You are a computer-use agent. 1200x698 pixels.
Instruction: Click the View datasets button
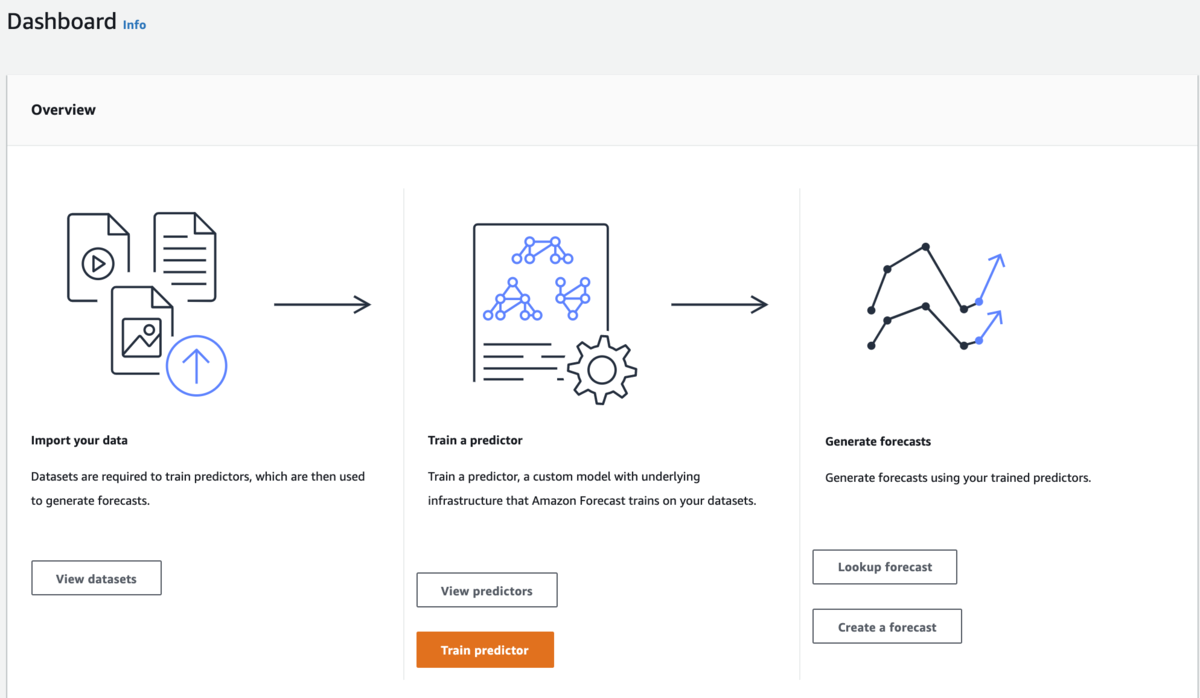point(96,578)
